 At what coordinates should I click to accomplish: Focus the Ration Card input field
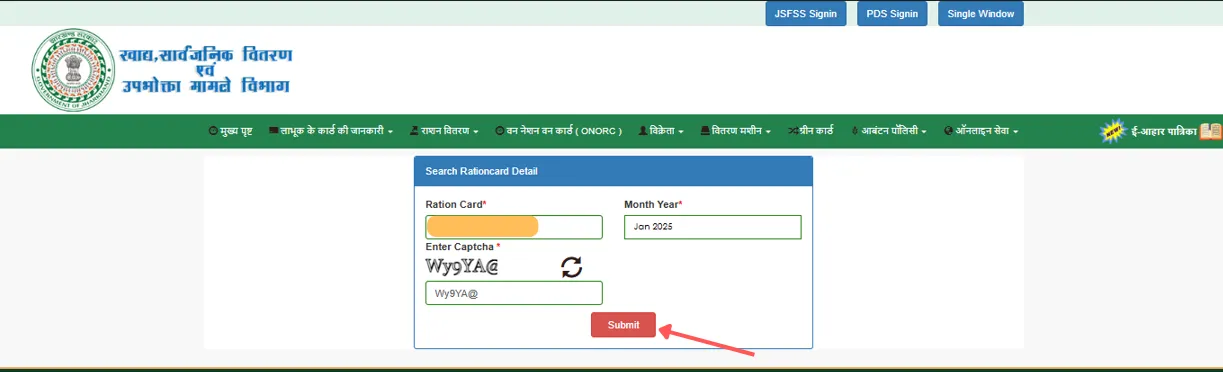click(514, 227)
